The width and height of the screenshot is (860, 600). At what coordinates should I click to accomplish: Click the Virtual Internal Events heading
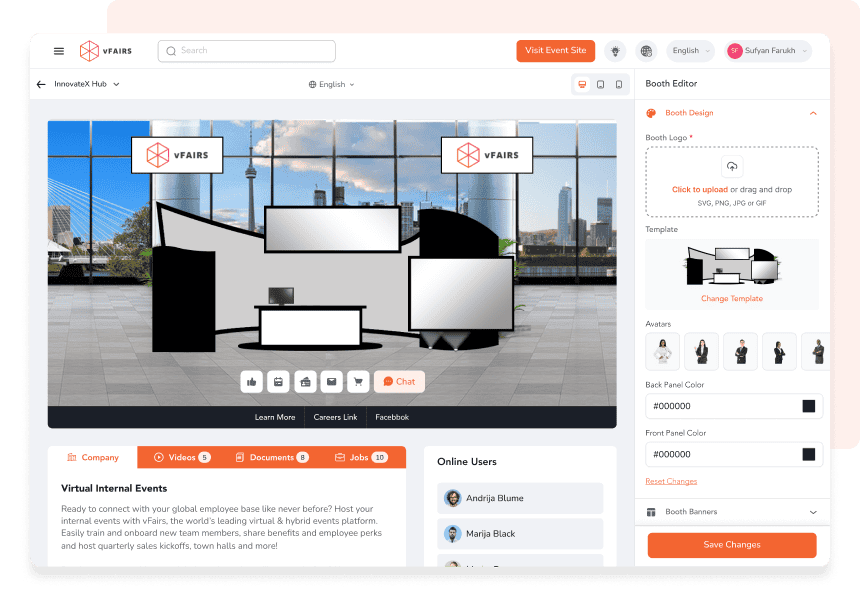114,489
